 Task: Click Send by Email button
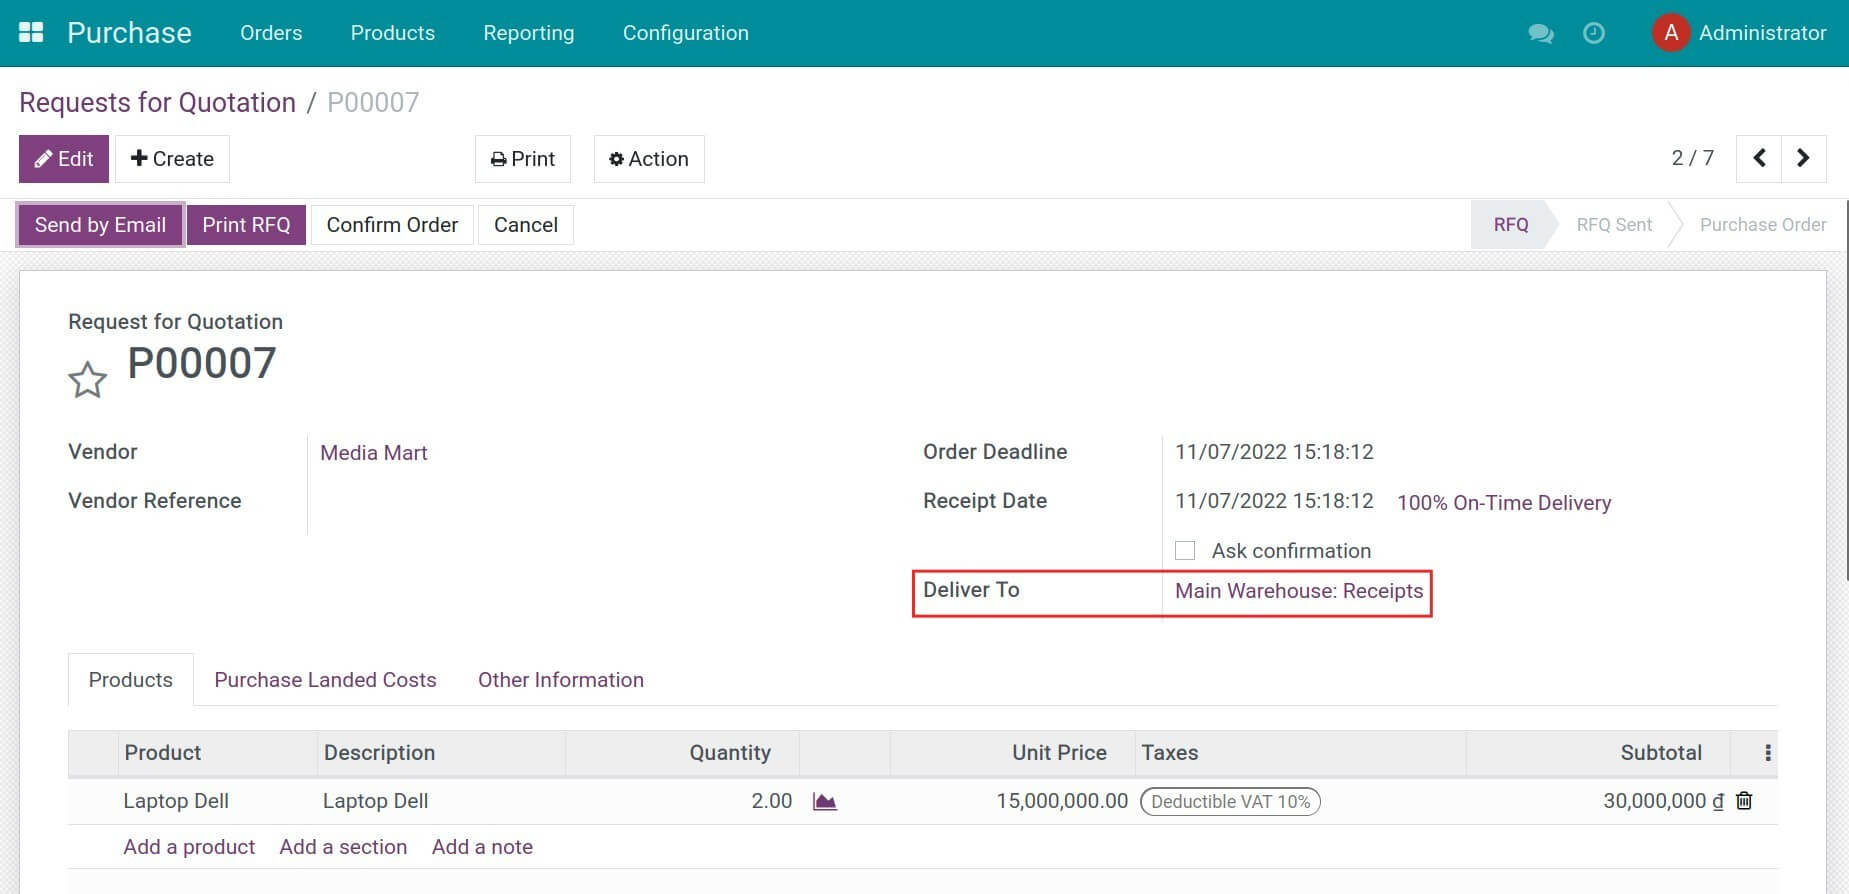(100, 225)
